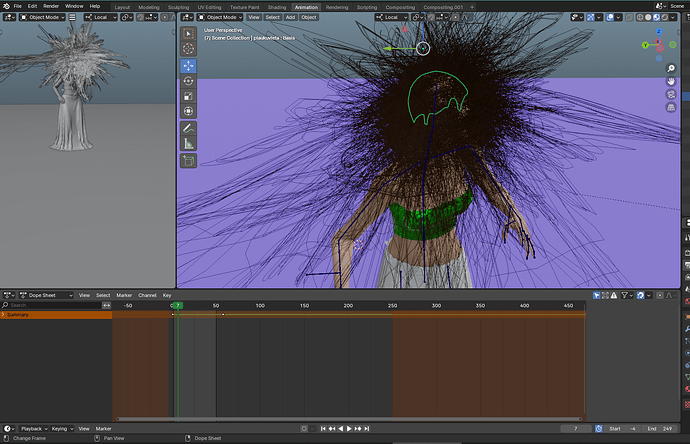
Task: Click the Dope Sheet channel Search field
Action: [52, 305]
